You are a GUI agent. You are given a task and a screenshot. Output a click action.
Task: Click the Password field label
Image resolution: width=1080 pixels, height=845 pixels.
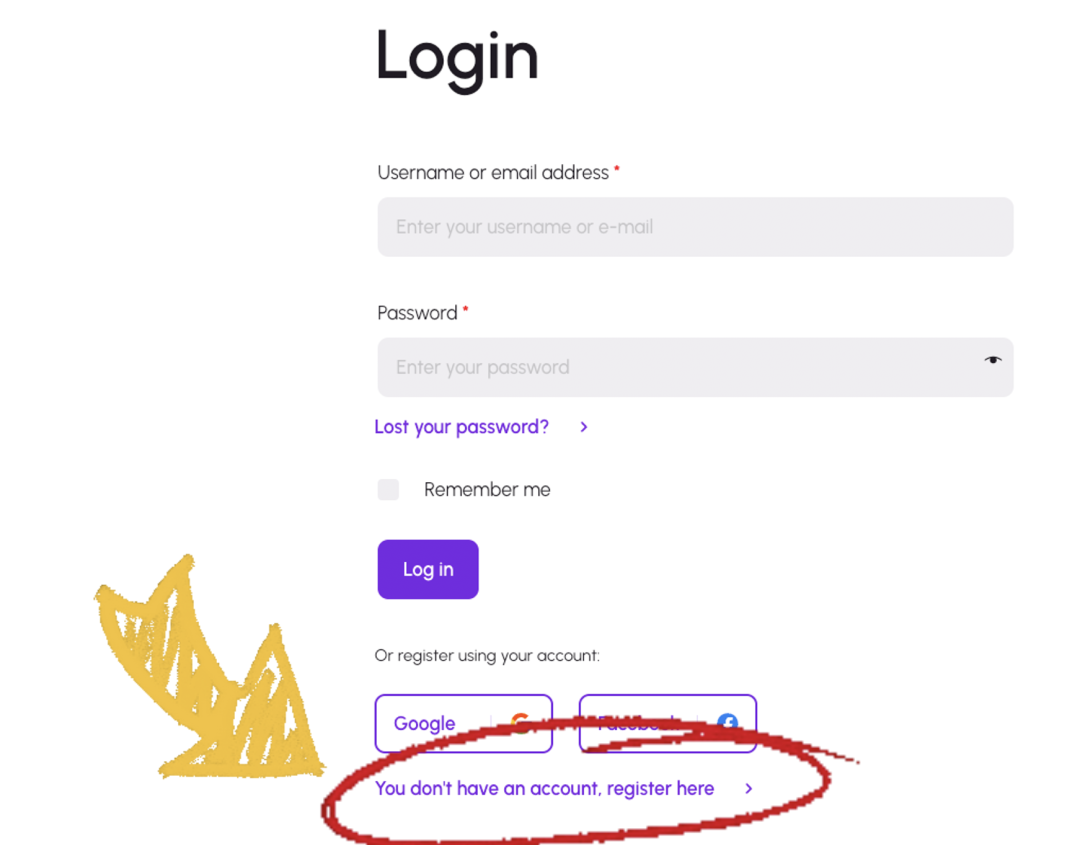coord(417,313)
